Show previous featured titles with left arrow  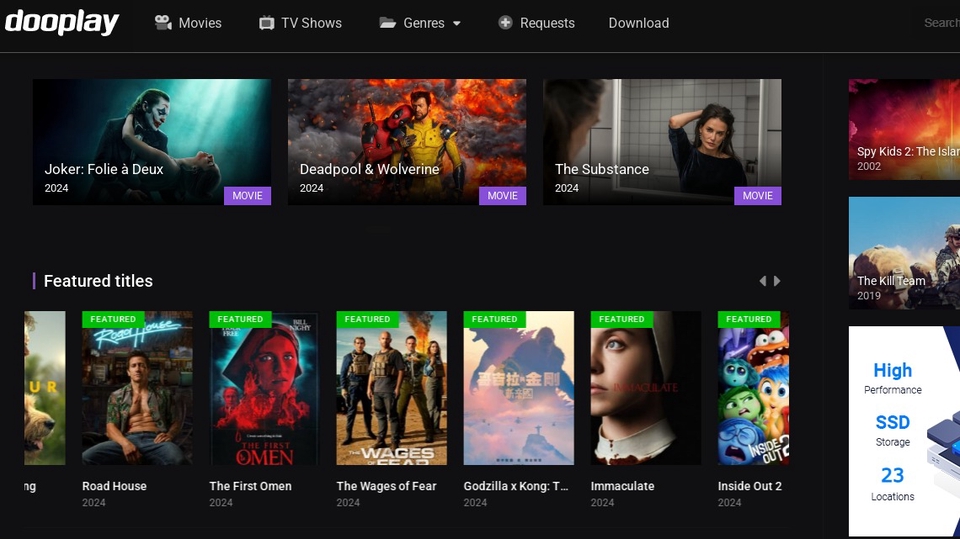[763, 281]
